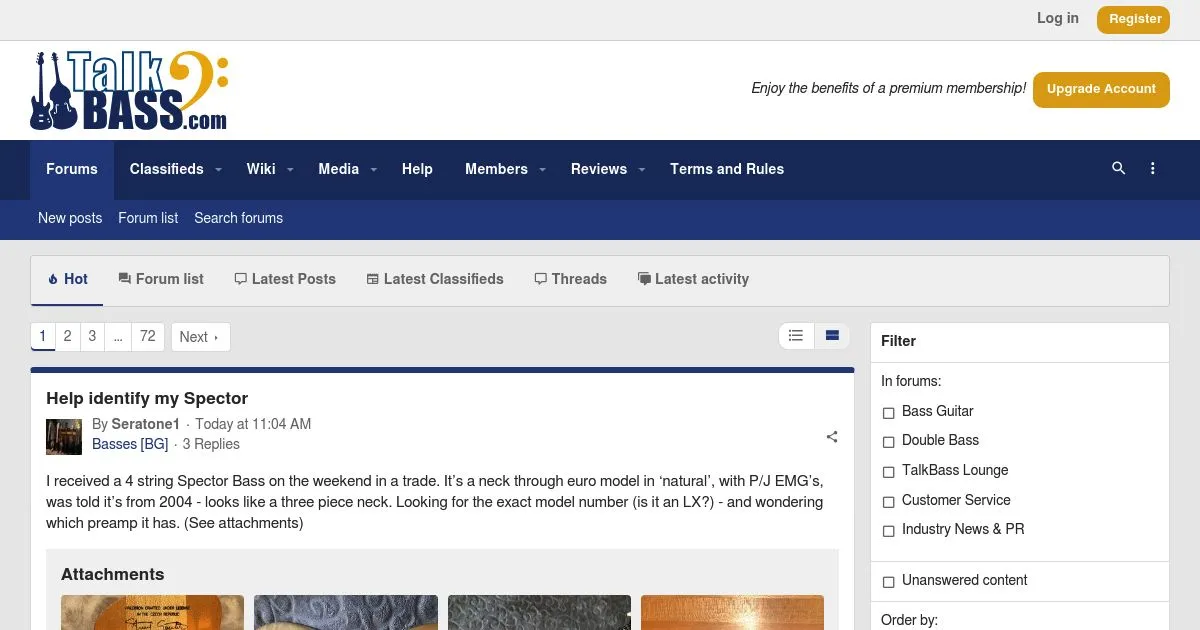Open the Forum list sub-nav link

148,218
